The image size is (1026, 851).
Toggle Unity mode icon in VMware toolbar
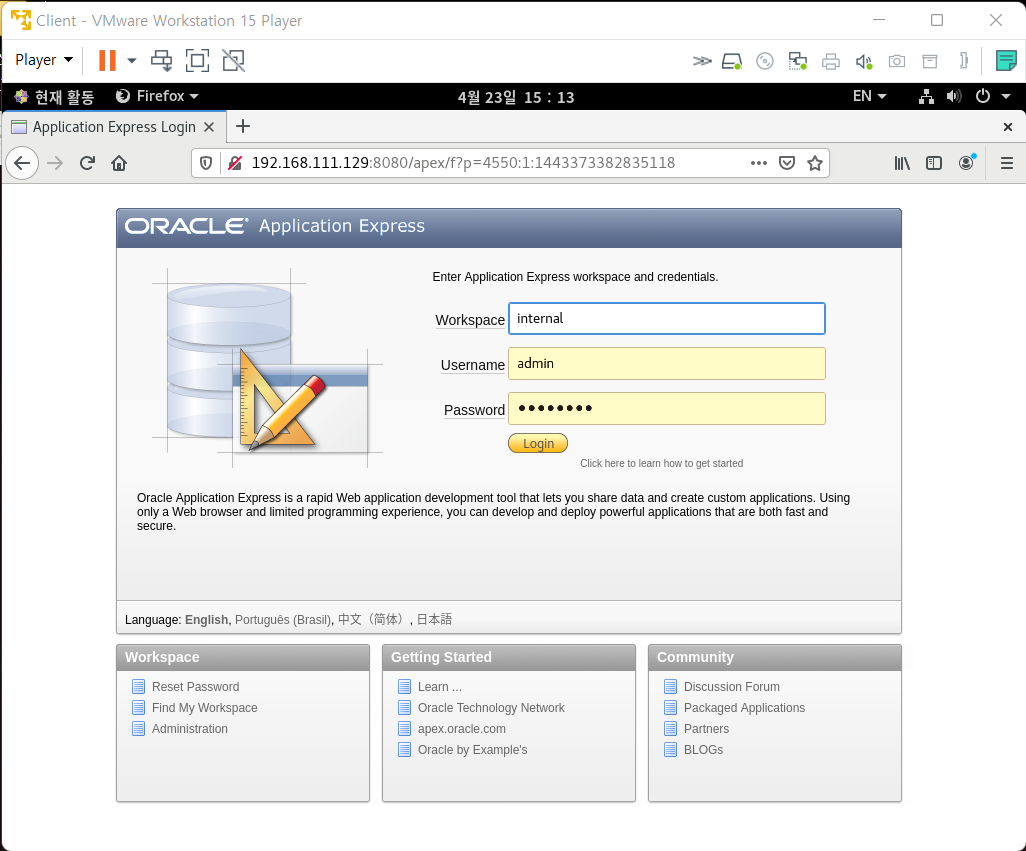[x=234, y=60]
